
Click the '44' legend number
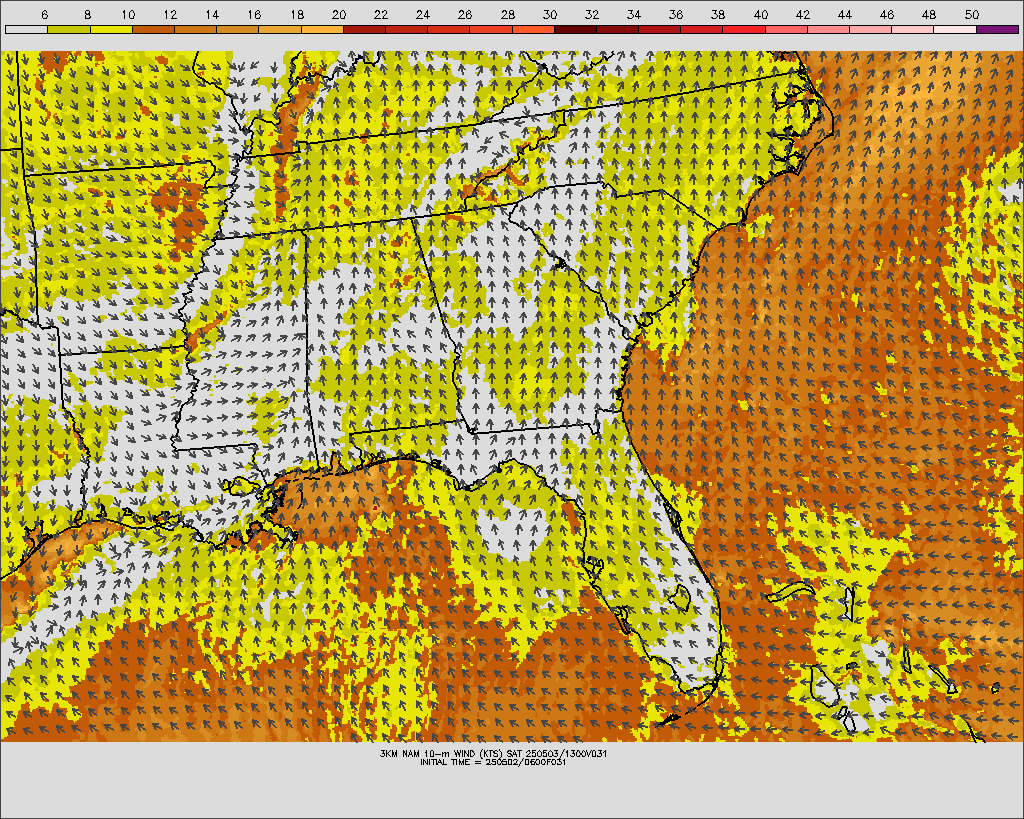(x=844, y=14)
